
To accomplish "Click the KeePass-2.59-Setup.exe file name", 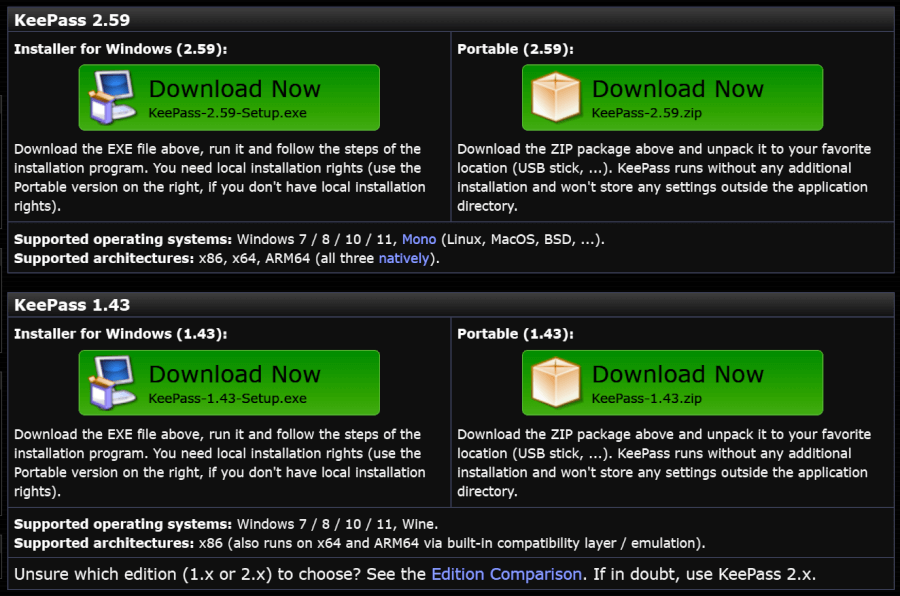I will pyautogui.click(x=227, y=113).
